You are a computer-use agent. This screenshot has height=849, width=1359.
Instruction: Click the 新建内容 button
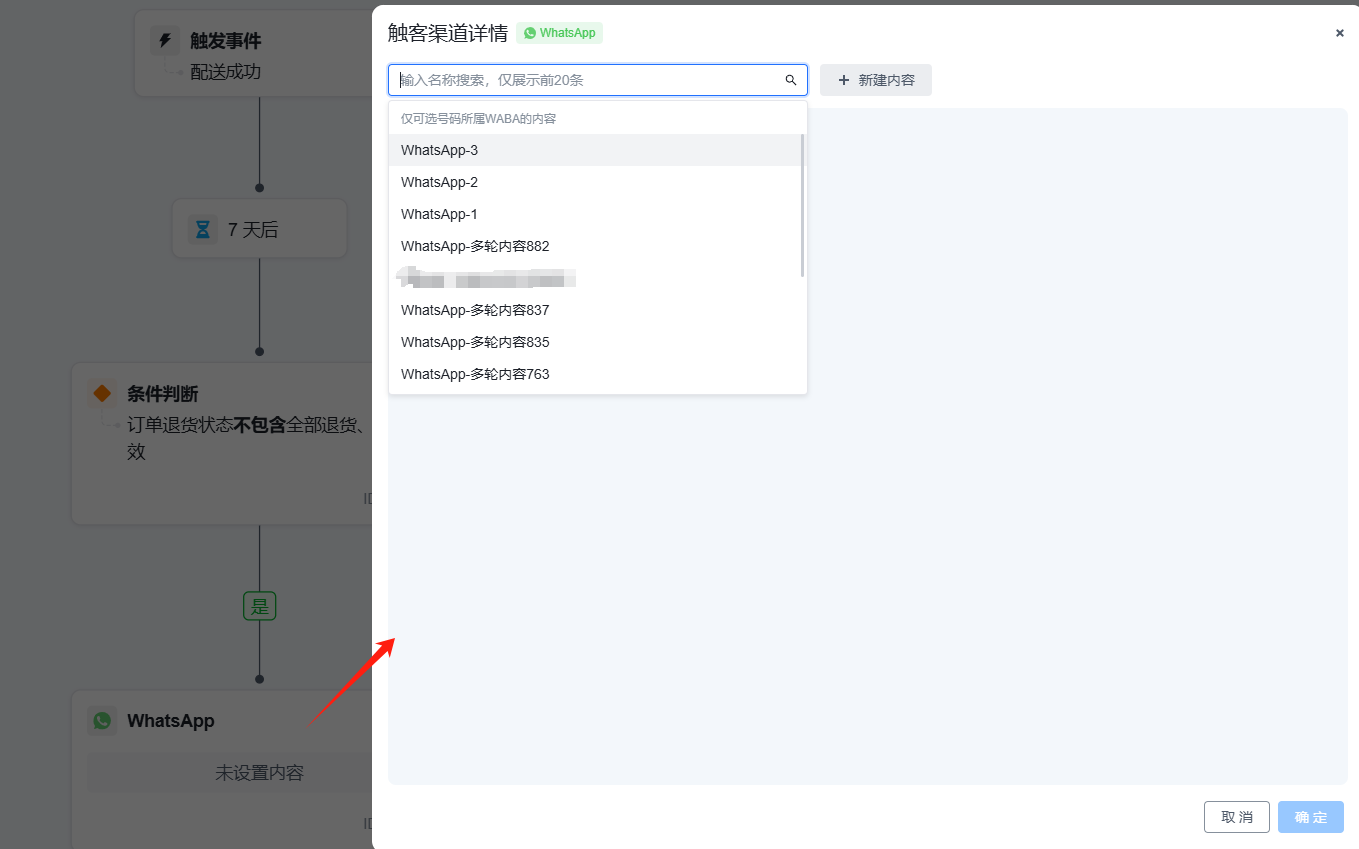click(876, 80)
